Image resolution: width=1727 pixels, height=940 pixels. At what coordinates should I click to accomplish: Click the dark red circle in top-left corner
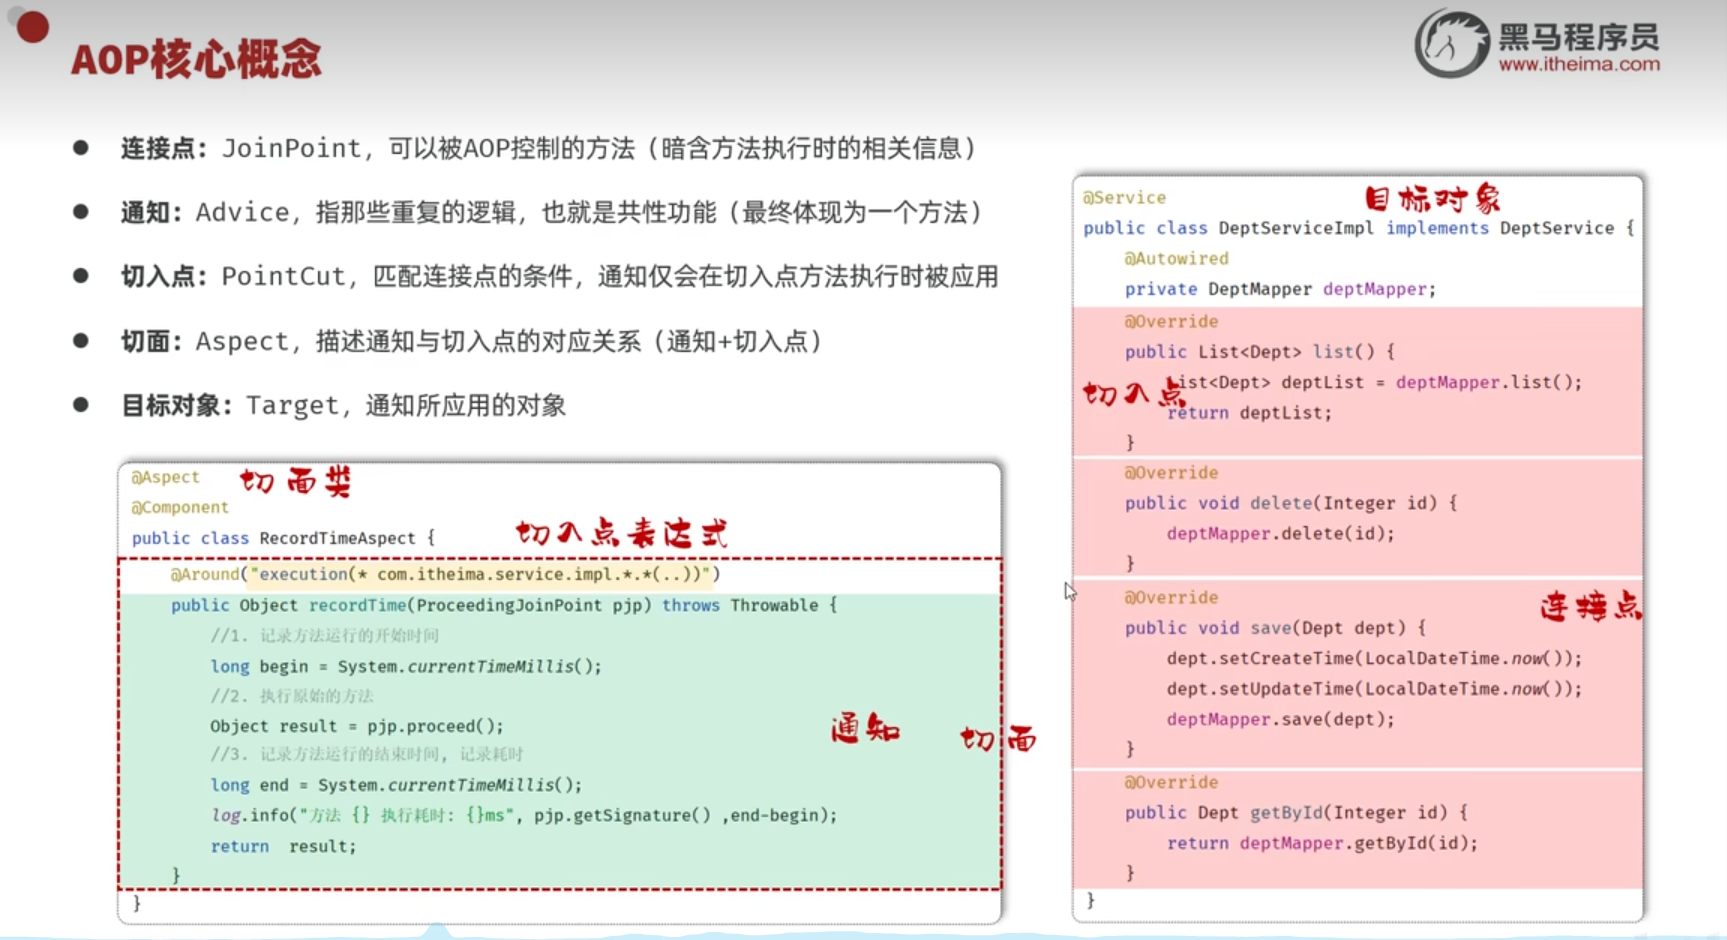pos(31,27)
